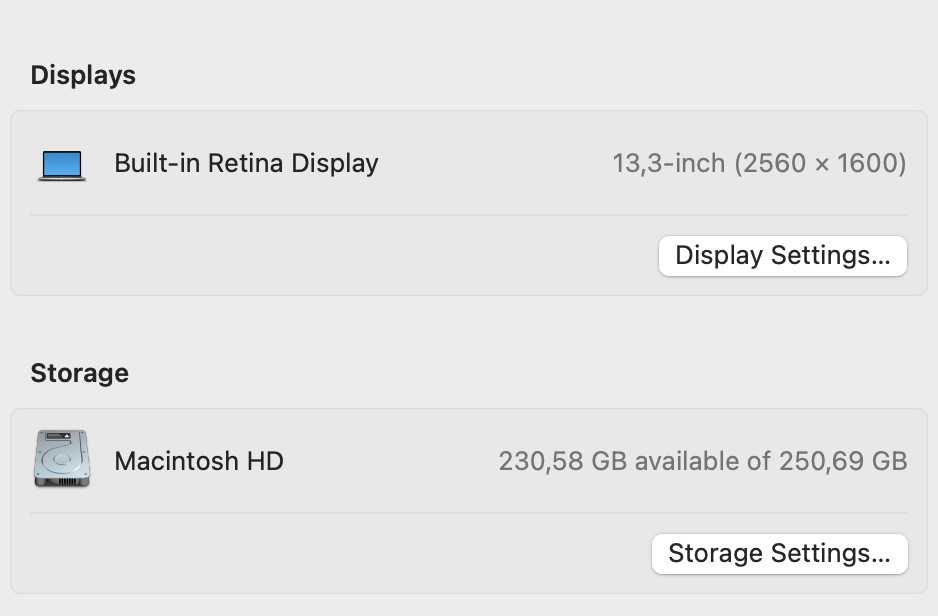Click the disk platter graphic of Macintosh HD
The width and height of the screenshot is (938, 616).
pyautogui.click(x=61, y=460)
